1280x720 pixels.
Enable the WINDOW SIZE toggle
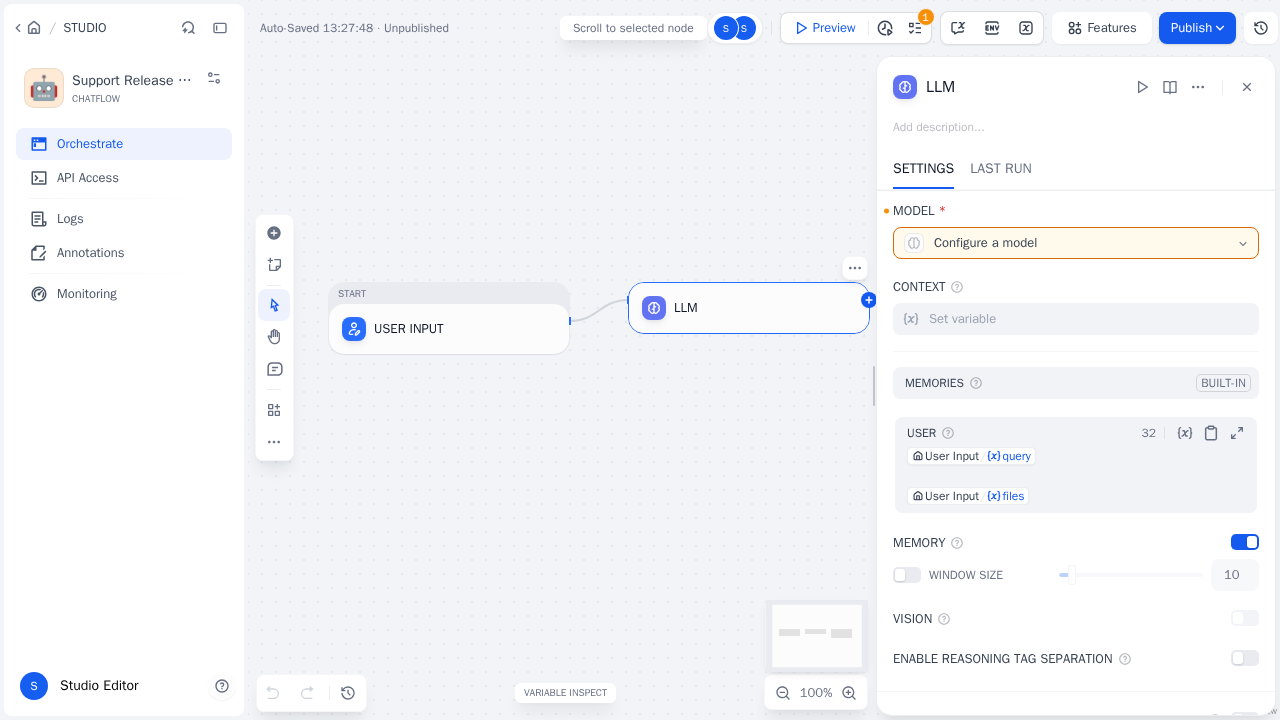coord(907,575)
